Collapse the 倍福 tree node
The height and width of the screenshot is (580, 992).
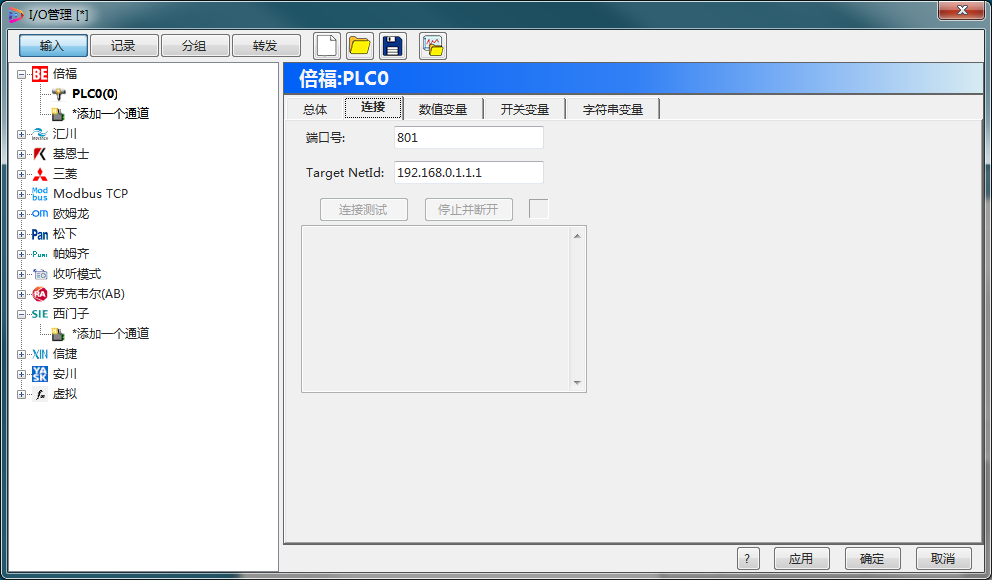(22, 74)
